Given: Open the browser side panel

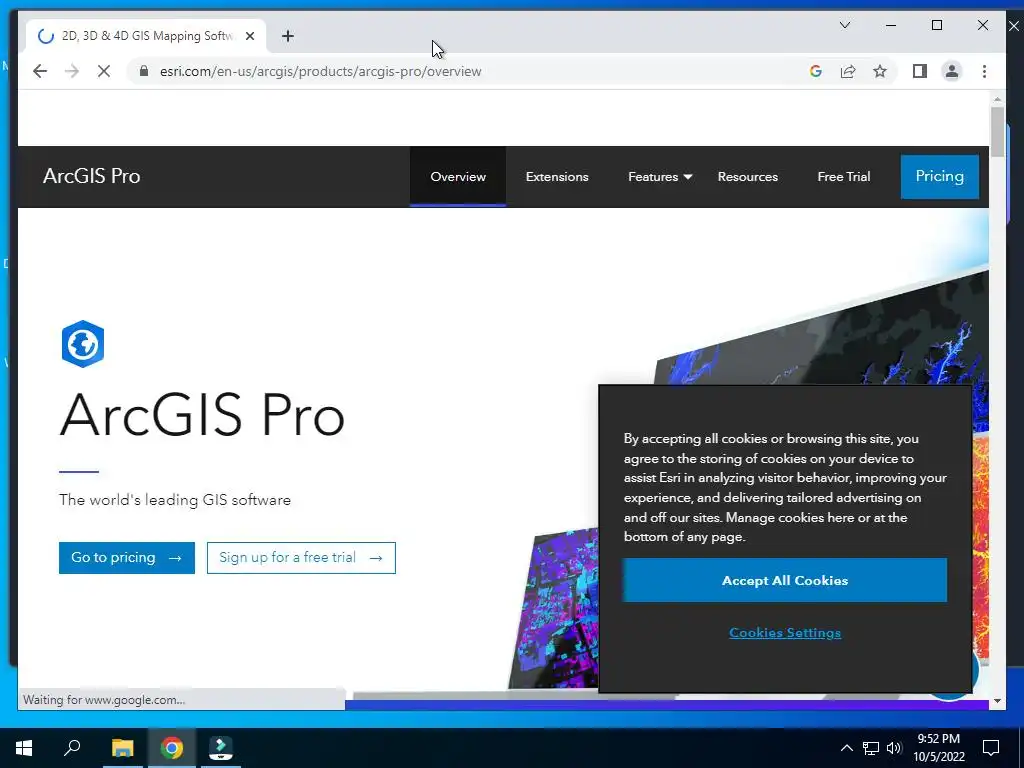Looking at the screenshot, I should pos(920,71).
